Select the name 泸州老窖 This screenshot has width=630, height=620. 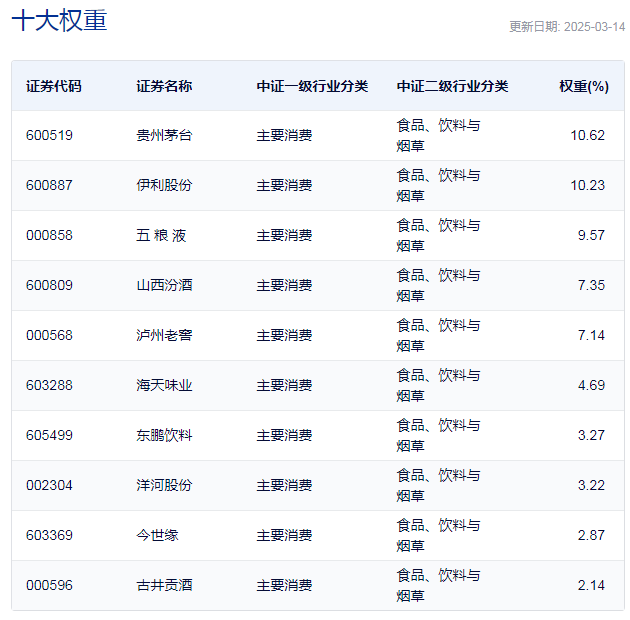[164, 336]
